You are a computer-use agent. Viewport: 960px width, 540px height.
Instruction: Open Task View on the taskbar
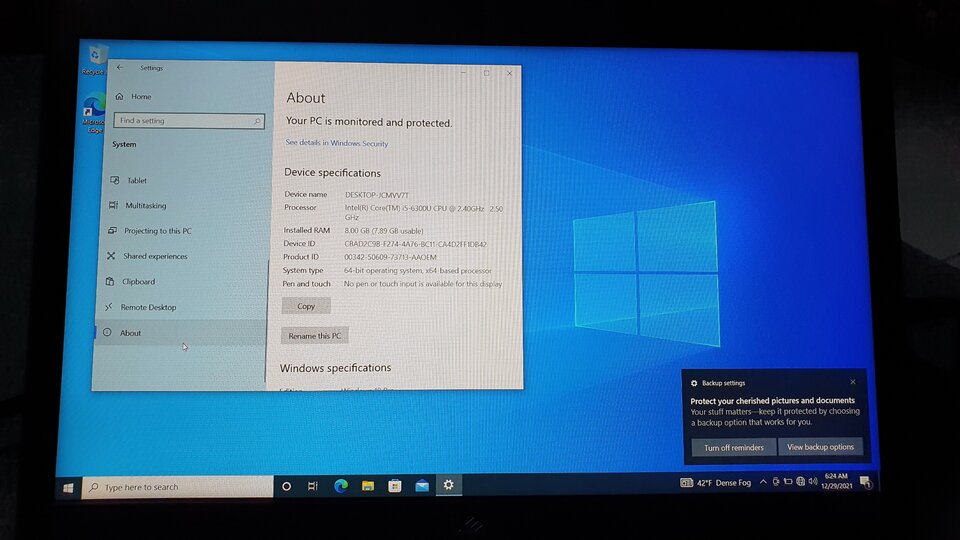[313, 486]
